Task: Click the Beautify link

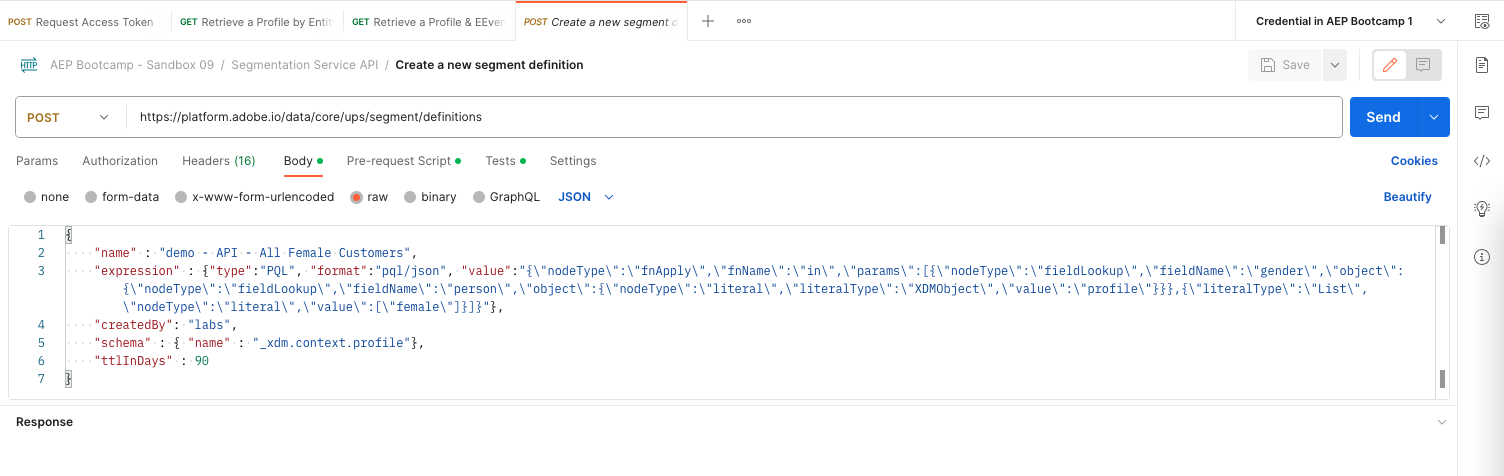Action: (x=1407, y=197)
